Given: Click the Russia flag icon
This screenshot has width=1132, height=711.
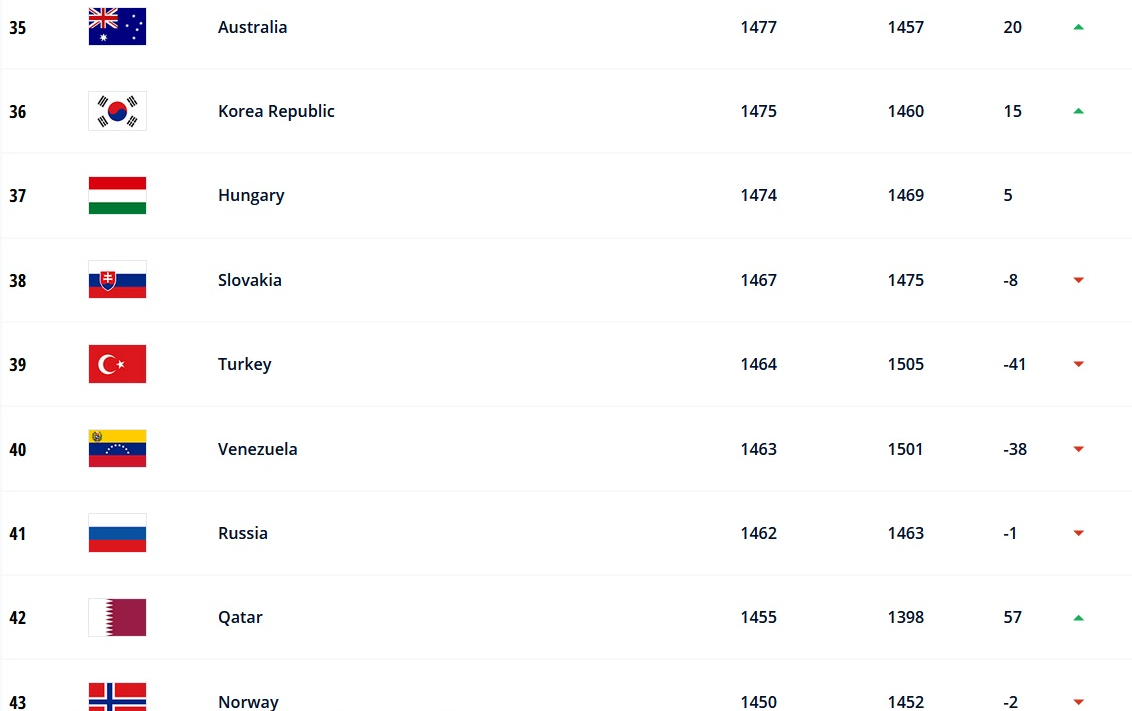Looking at the screenshot, I should [117, 533].
